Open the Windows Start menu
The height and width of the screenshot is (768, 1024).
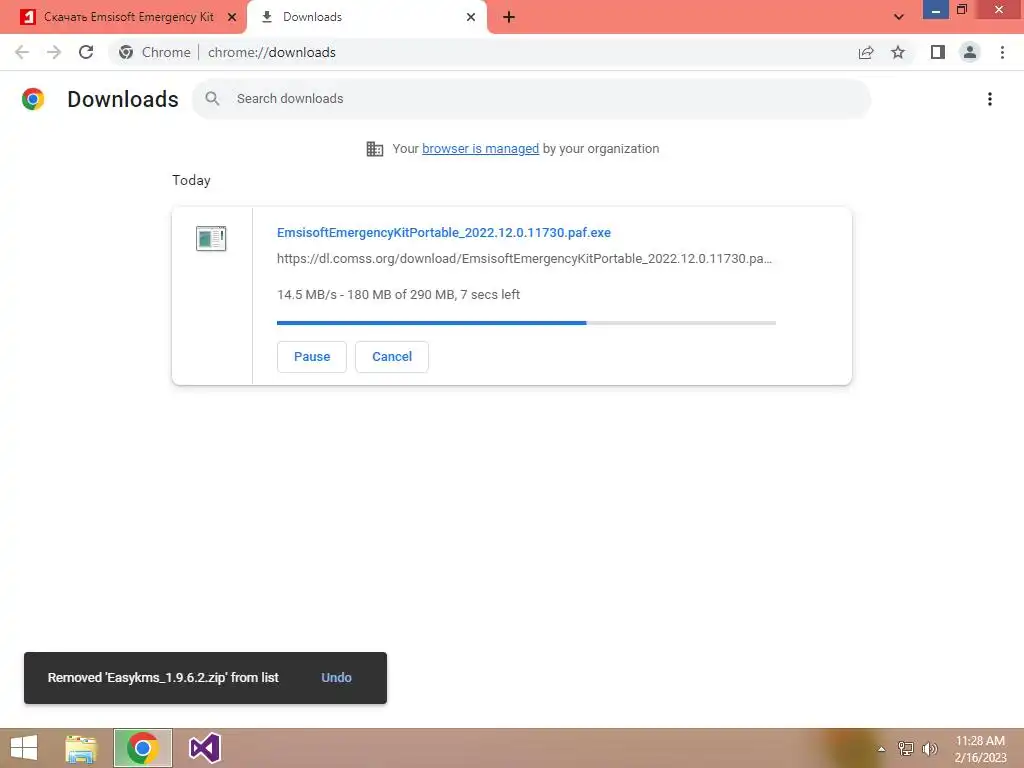[24, 748]
